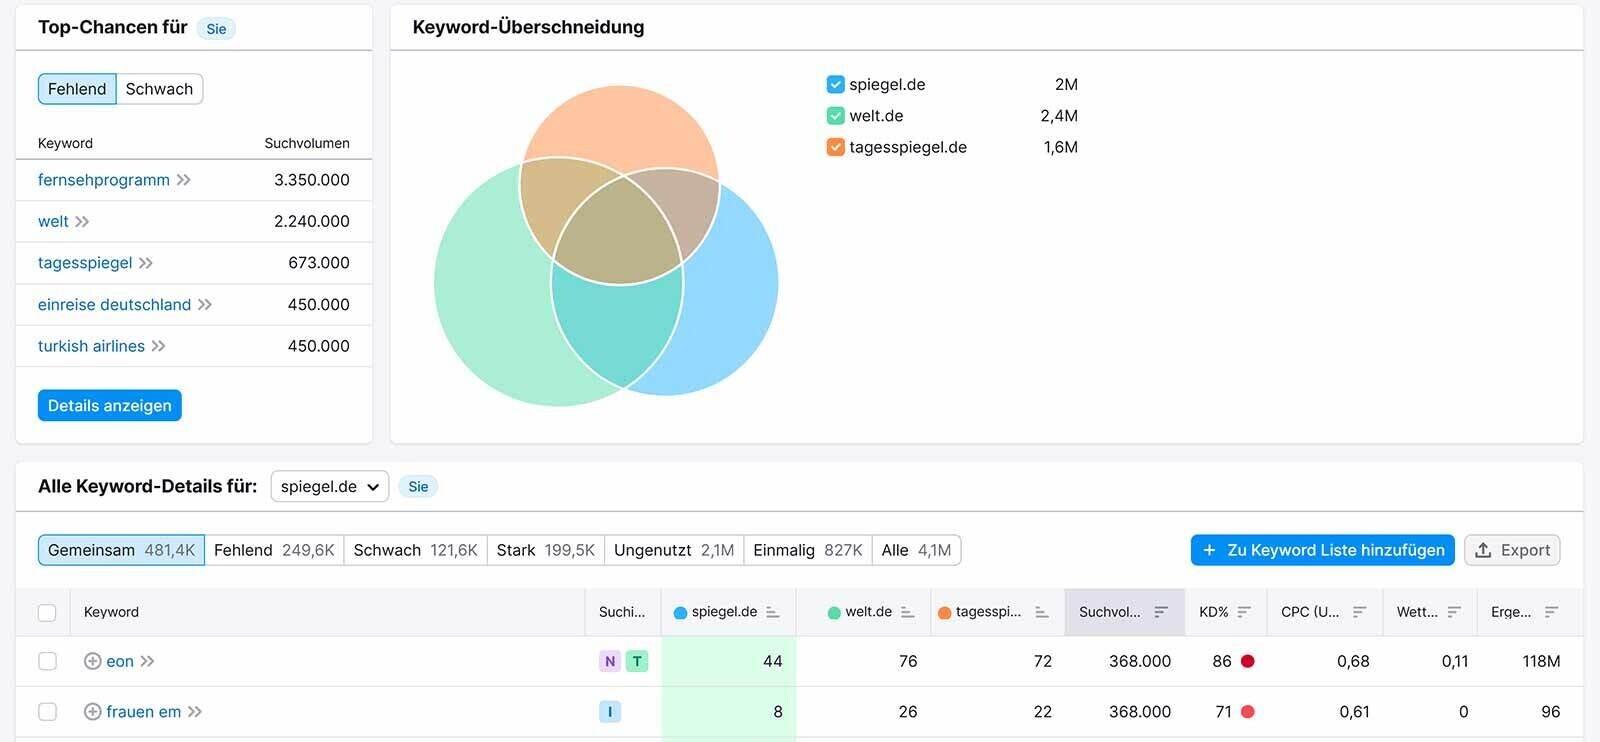This screenshot has width=1600, height=742.
Task: Open the double-arrow icon beside welt keyword
Action: (82, 222)
